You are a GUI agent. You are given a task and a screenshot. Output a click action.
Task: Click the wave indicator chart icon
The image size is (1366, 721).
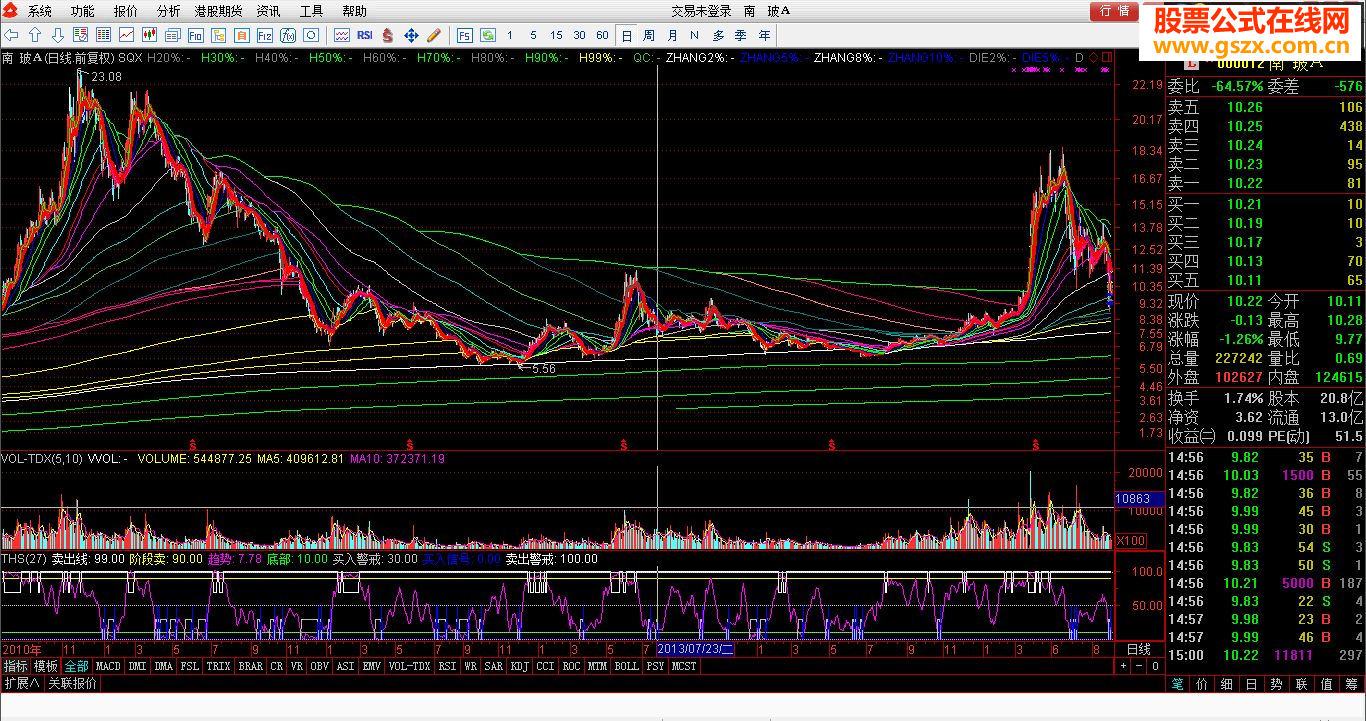click(341, 35)
